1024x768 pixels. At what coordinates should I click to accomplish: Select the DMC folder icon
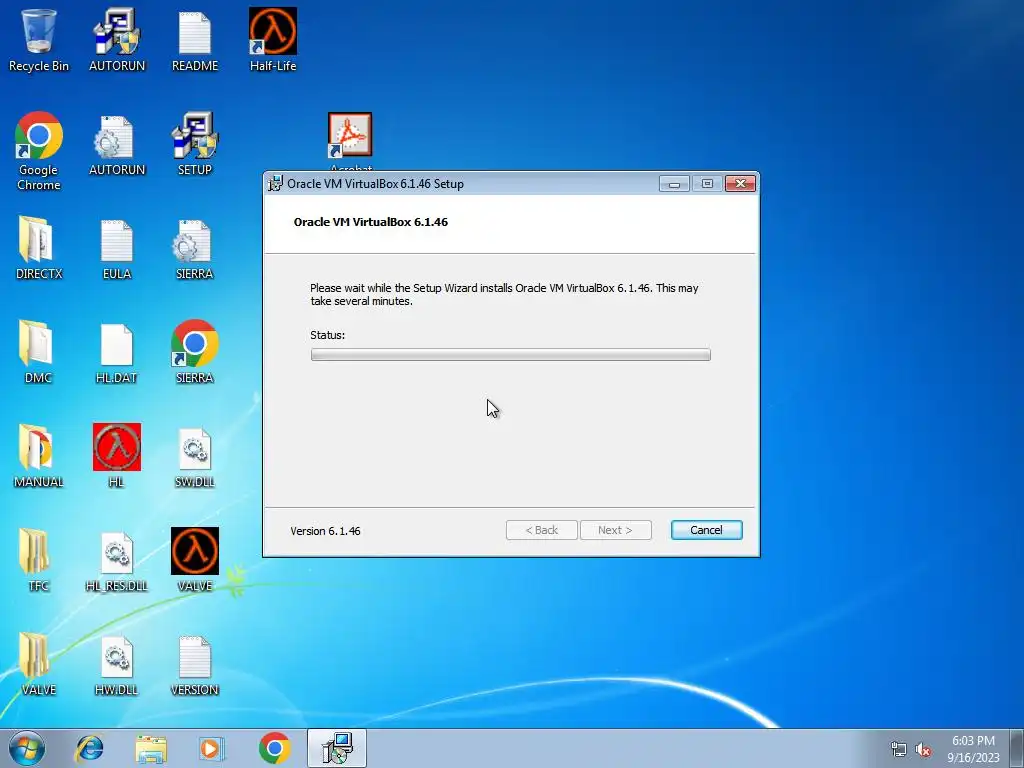(39, 351)
